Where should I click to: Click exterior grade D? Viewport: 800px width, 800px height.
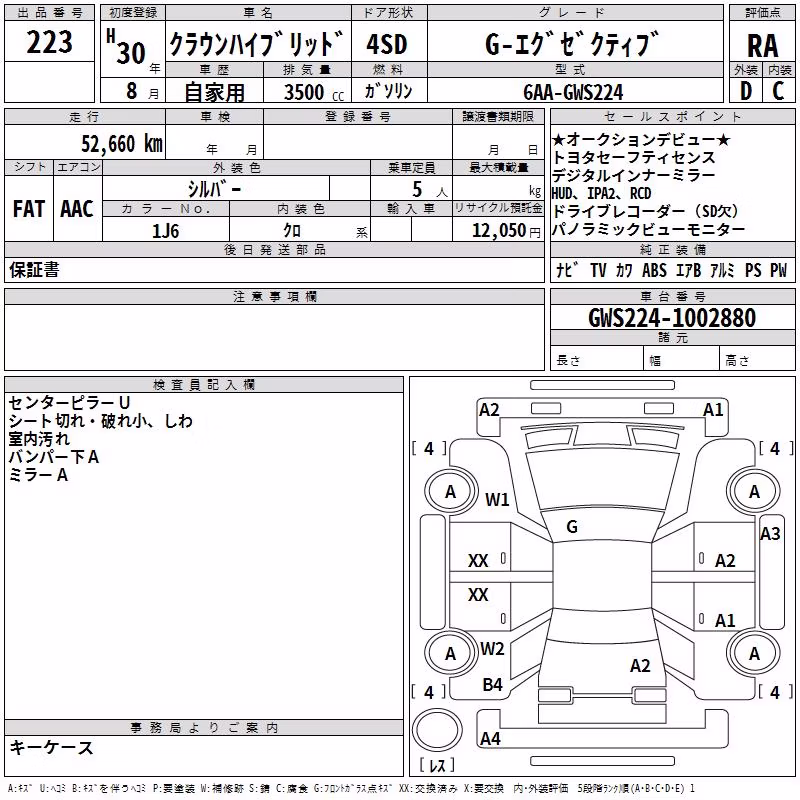pyautogui.click(x=745, y=91)
